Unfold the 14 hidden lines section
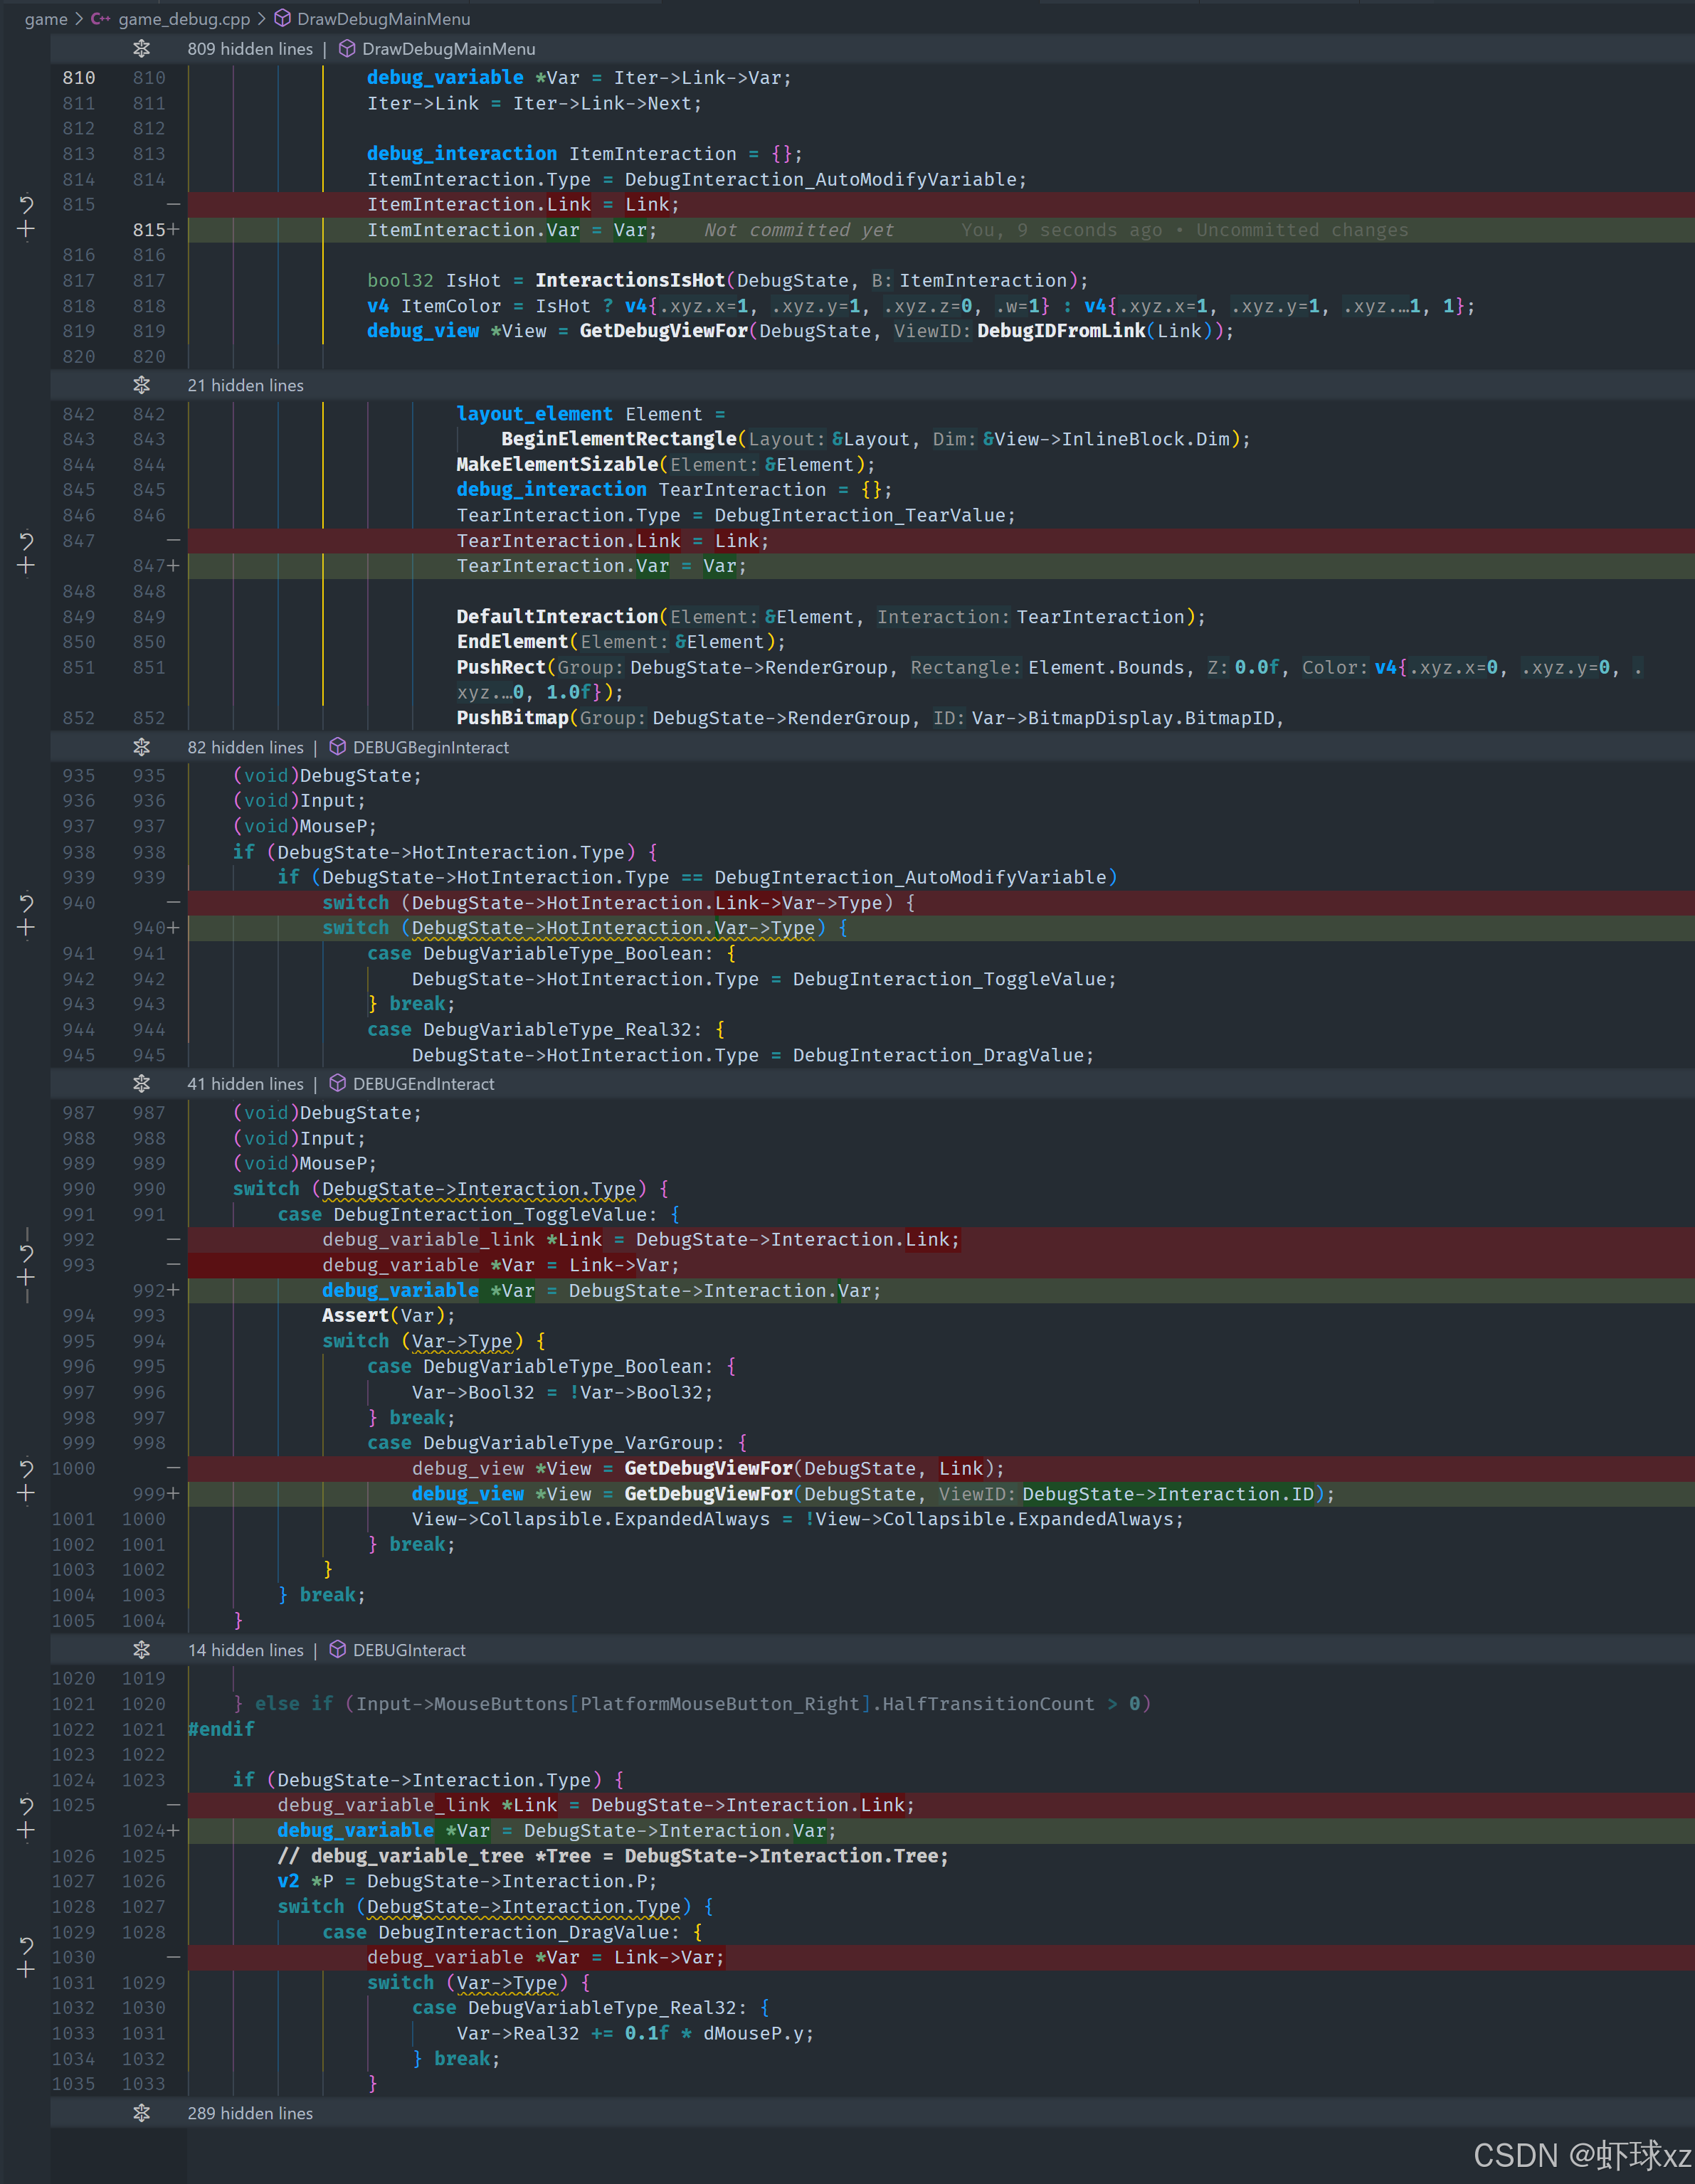The image size is (1695, 2184). click(x=141, y=1650)
